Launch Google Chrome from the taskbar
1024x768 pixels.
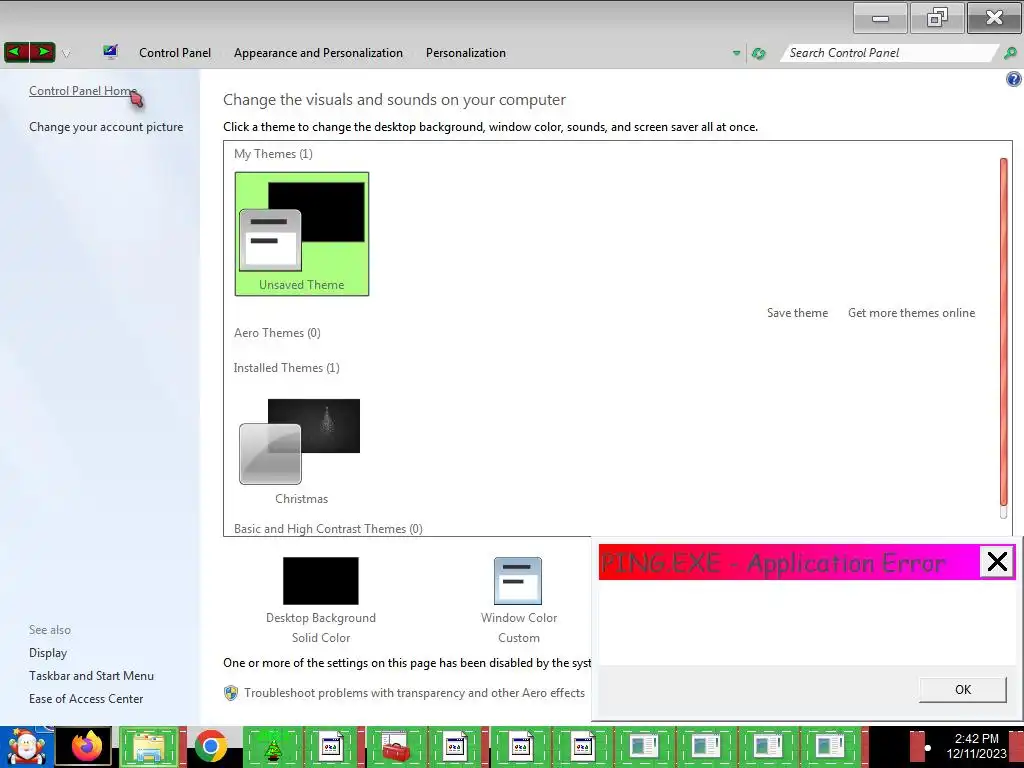[210, 746]
